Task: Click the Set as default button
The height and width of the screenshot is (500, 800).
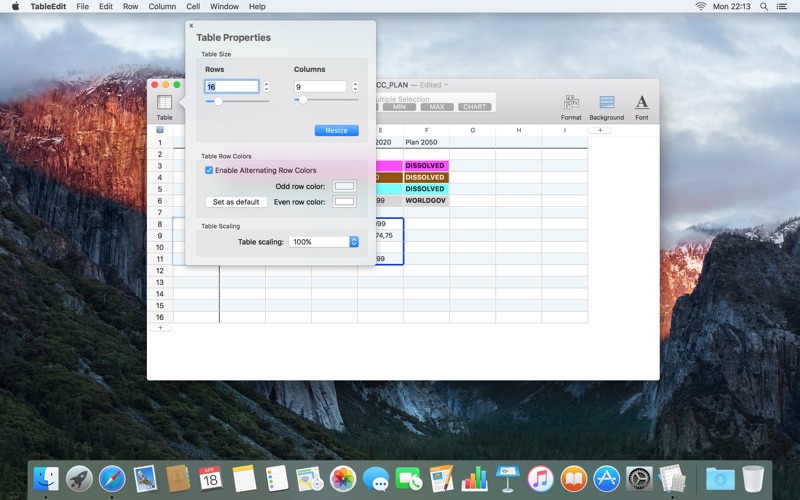Action: (236, 202)
